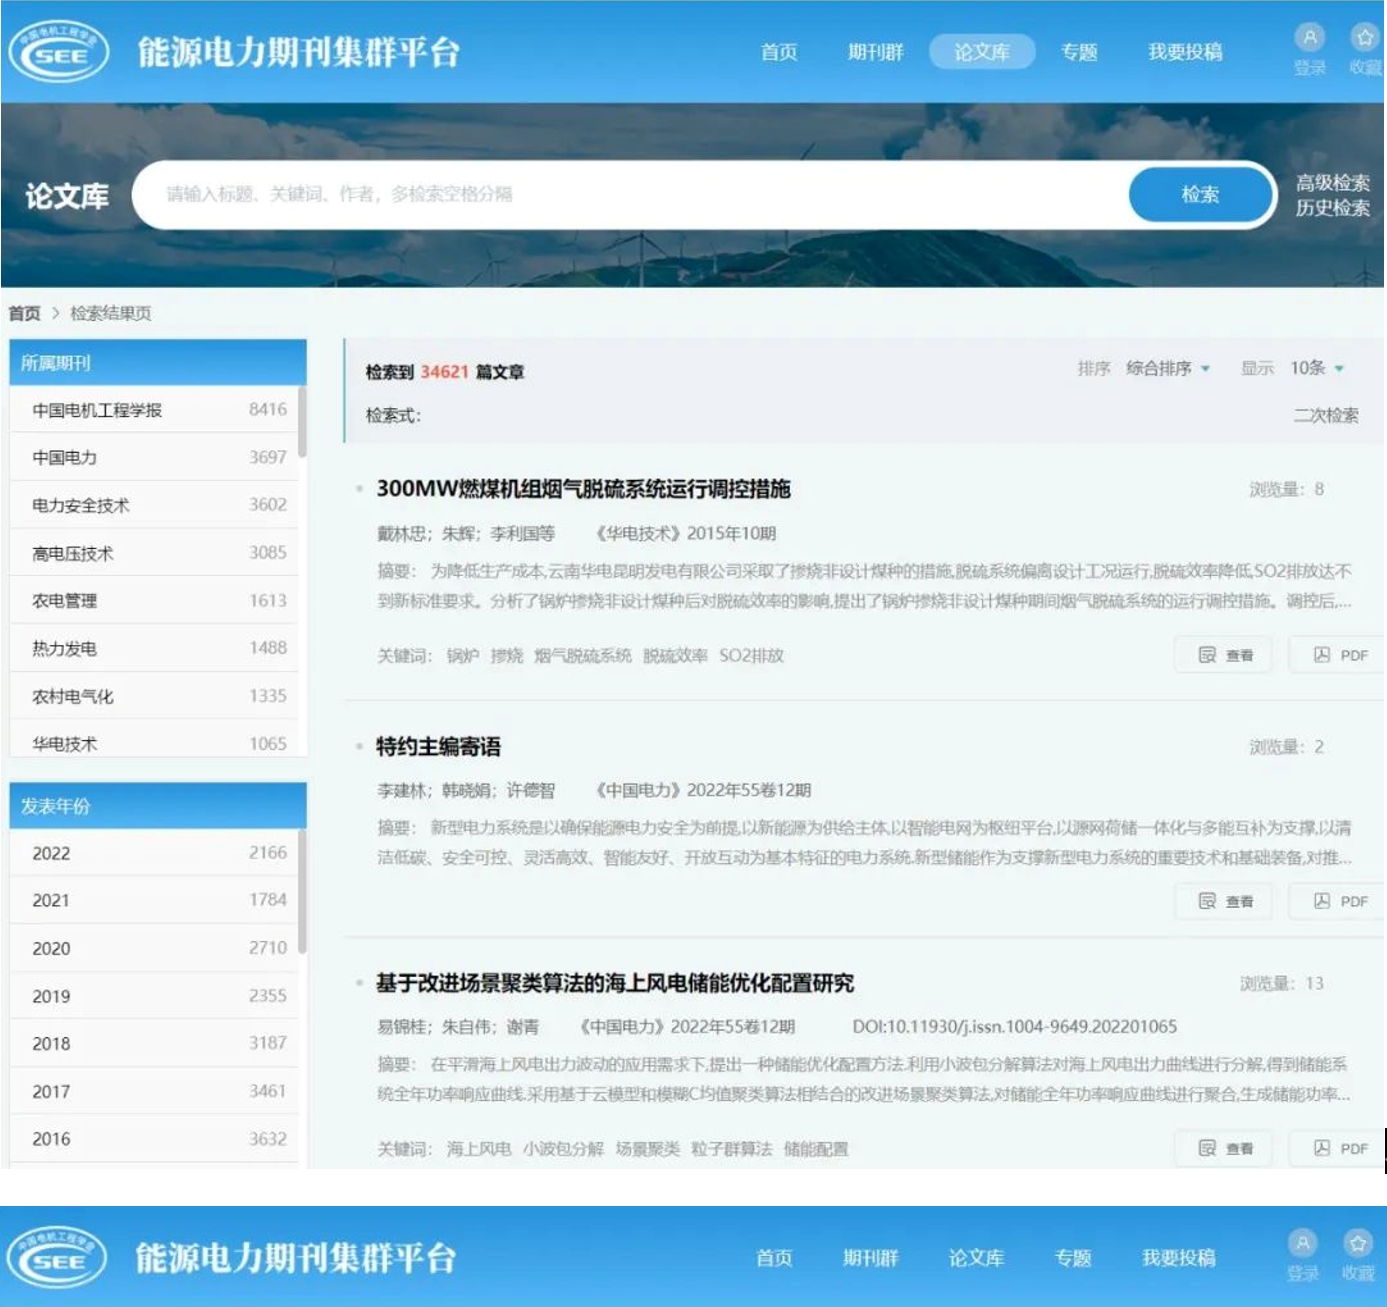
Task: Open the 综合排序 sort dropdown
Action: coord(1167,368)
